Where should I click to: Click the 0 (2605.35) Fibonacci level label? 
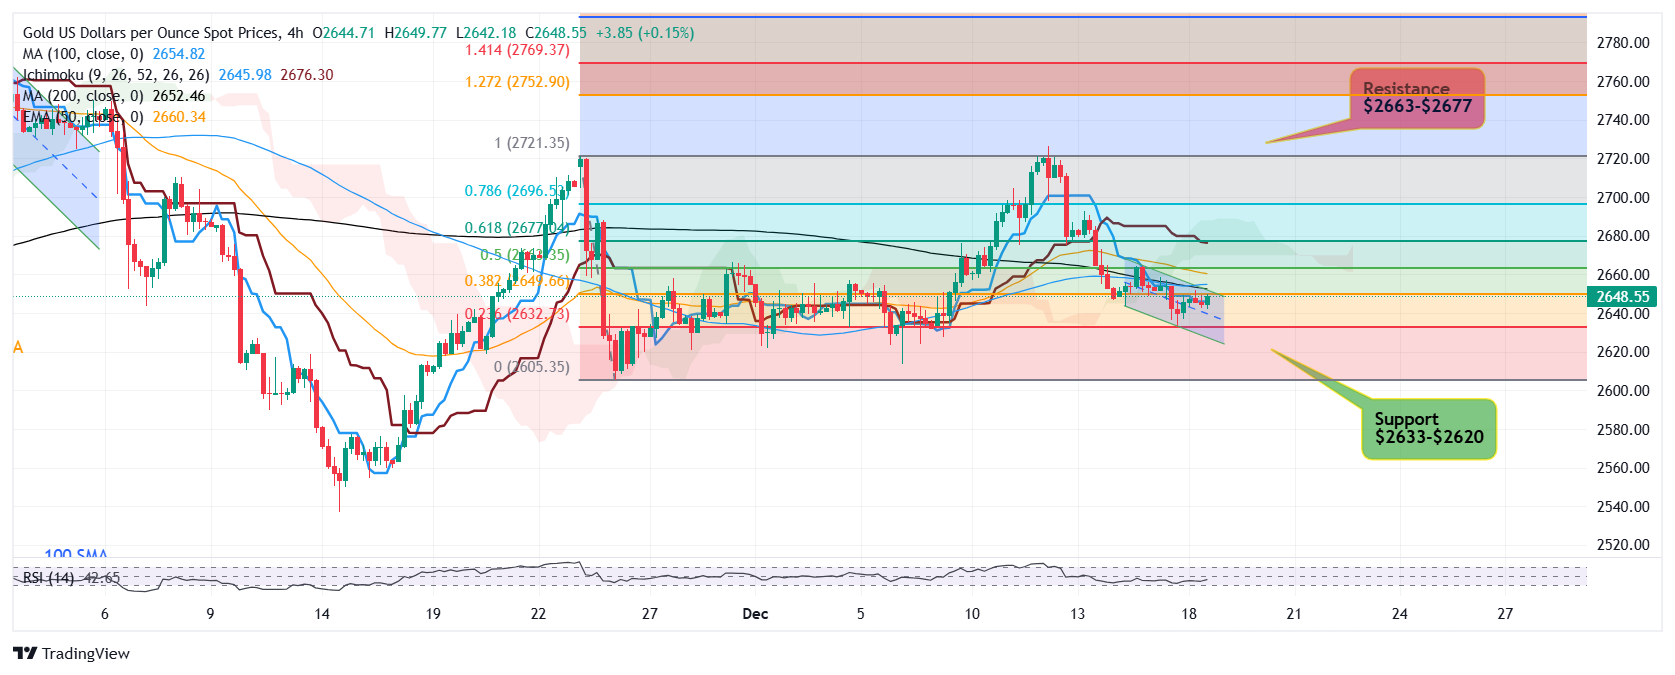[x=531, y=367]
